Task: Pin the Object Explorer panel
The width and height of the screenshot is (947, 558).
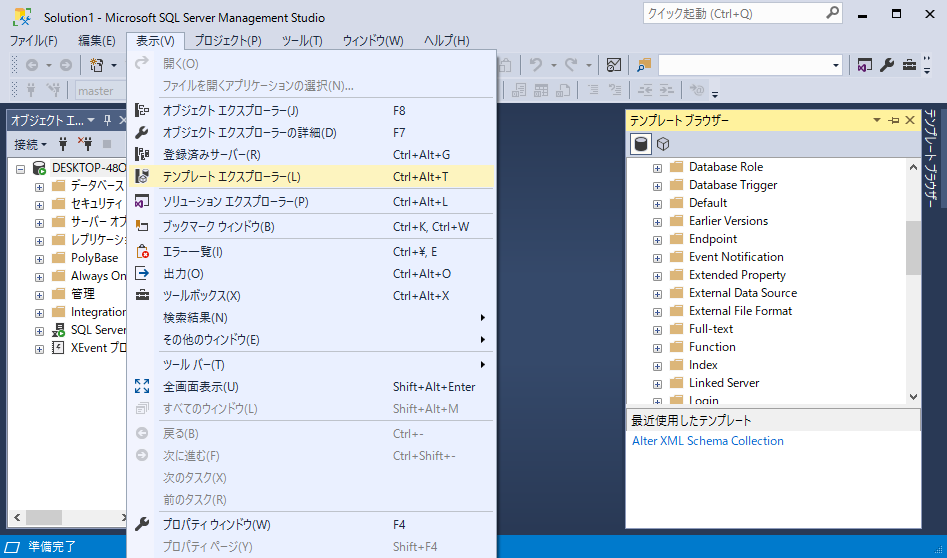Action: tap(108, 120)
